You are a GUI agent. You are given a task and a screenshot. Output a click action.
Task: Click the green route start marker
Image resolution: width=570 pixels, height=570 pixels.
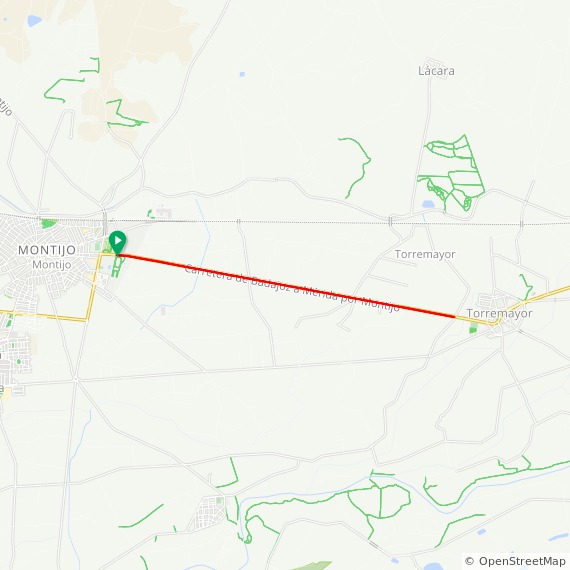pos(117,242)
